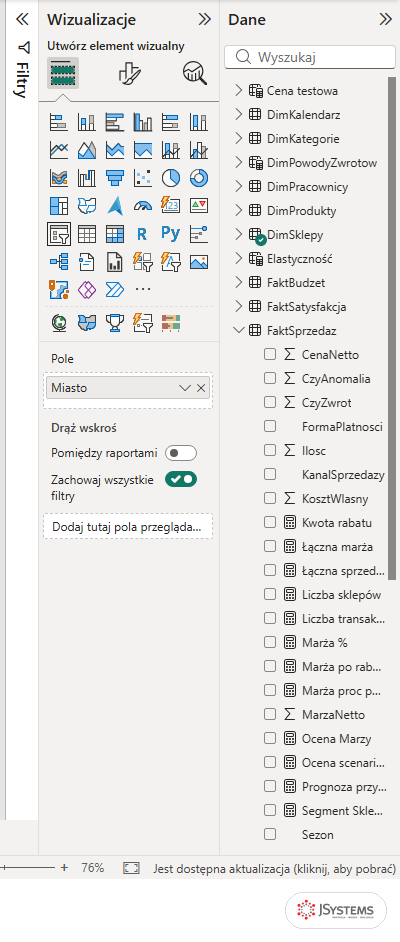Select the 100% stacked column chart visual
The width and height of the screenshot is (400, 942).
click(x=199, y=122)
